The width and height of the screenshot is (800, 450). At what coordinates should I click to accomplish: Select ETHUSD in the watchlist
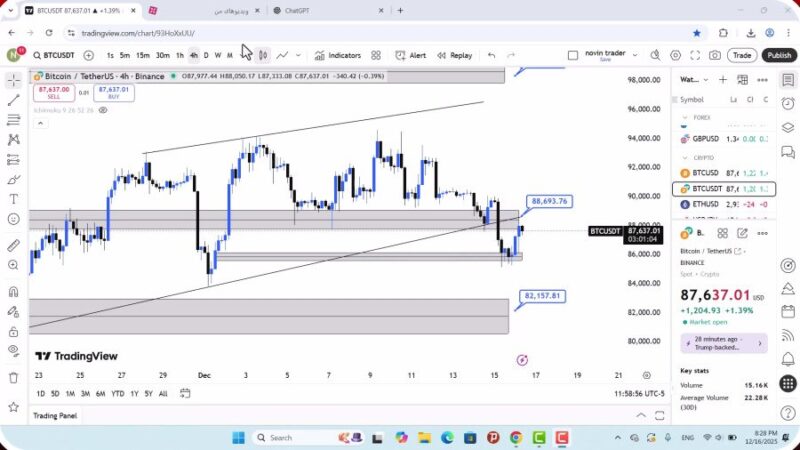click(x=709, y=204)
